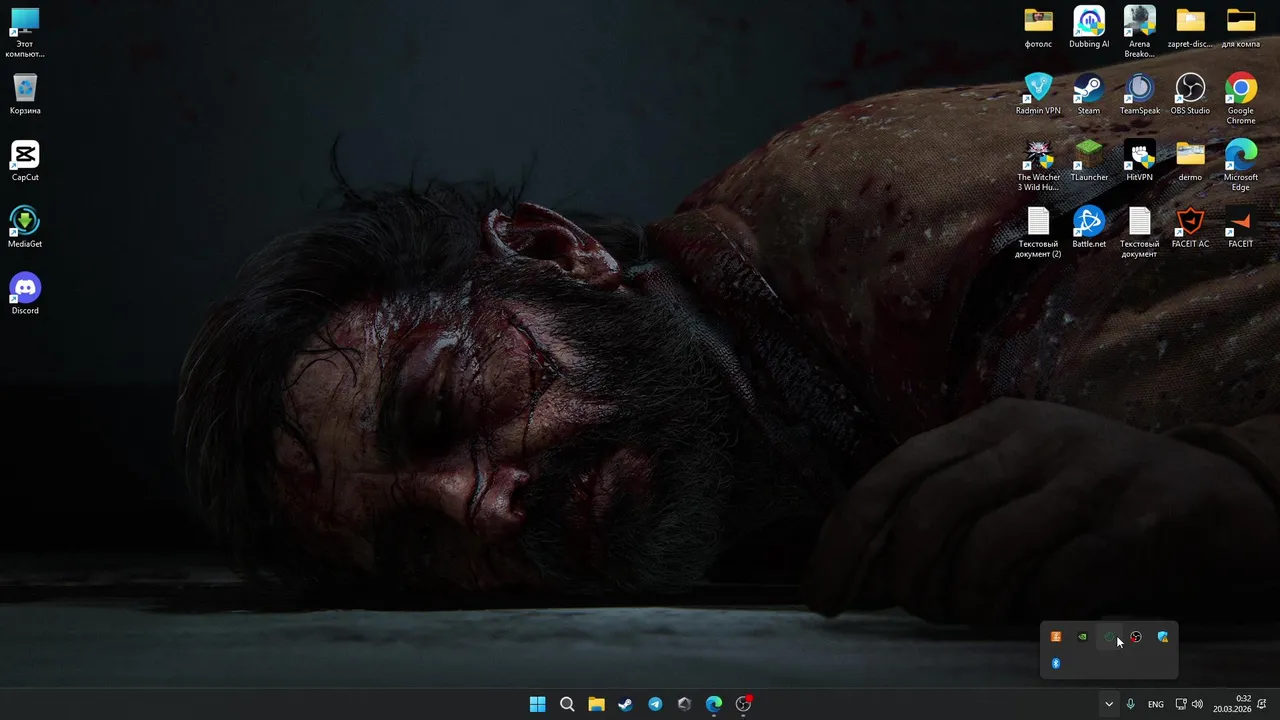The image size is (1280, 720).
Task: Select the Discord desktop shortcut
Action: pyautogui.click(x=25, y=294)
